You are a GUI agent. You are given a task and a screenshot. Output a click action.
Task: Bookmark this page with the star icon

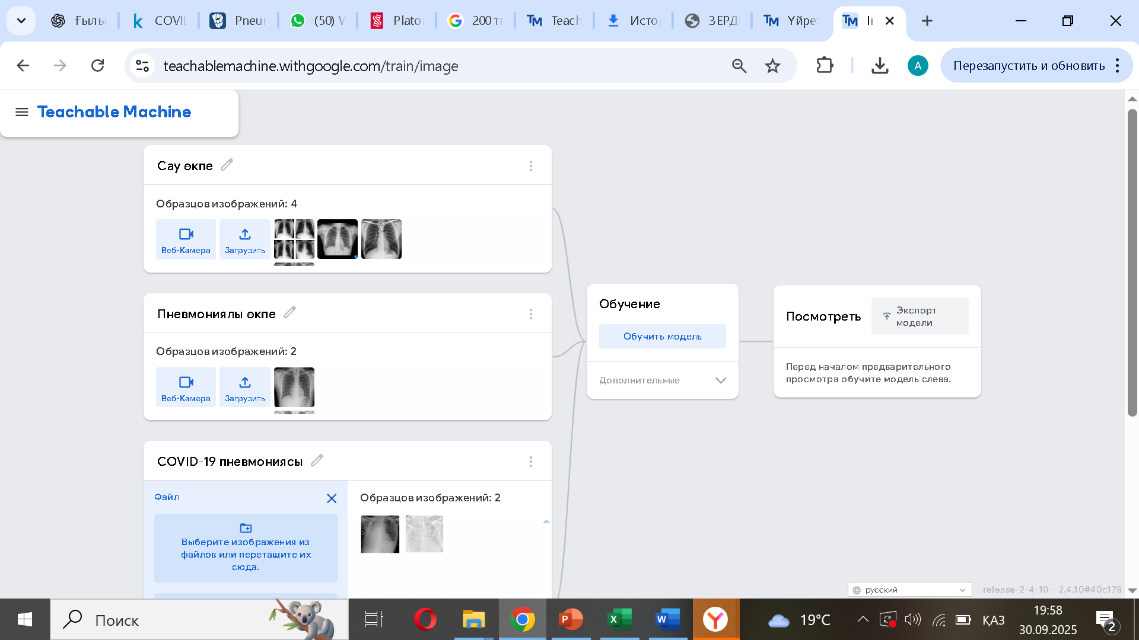[772, 66]
